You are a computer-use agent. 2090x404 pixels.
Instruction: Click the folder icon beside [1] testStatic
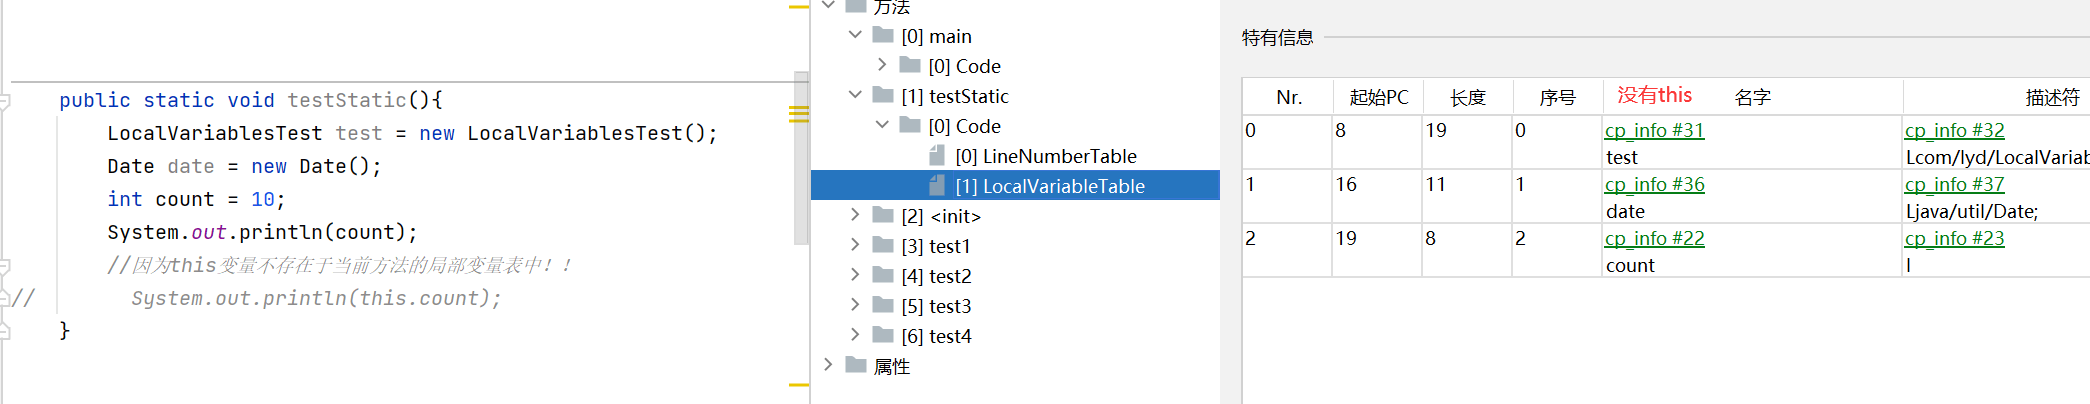(x=883, y=95)
